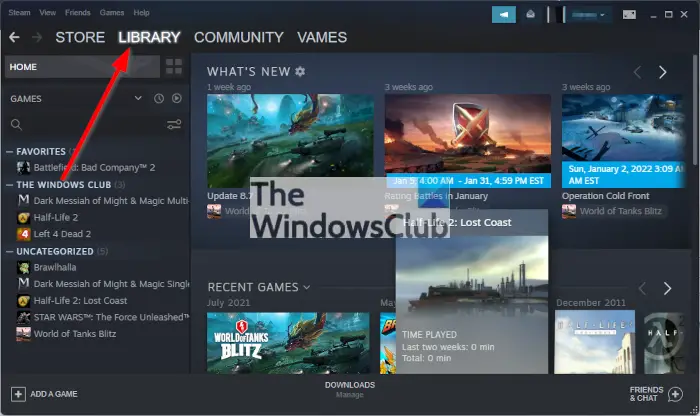
Task: Open Rating Battles in January thumbnail
Action: [467, 141]
